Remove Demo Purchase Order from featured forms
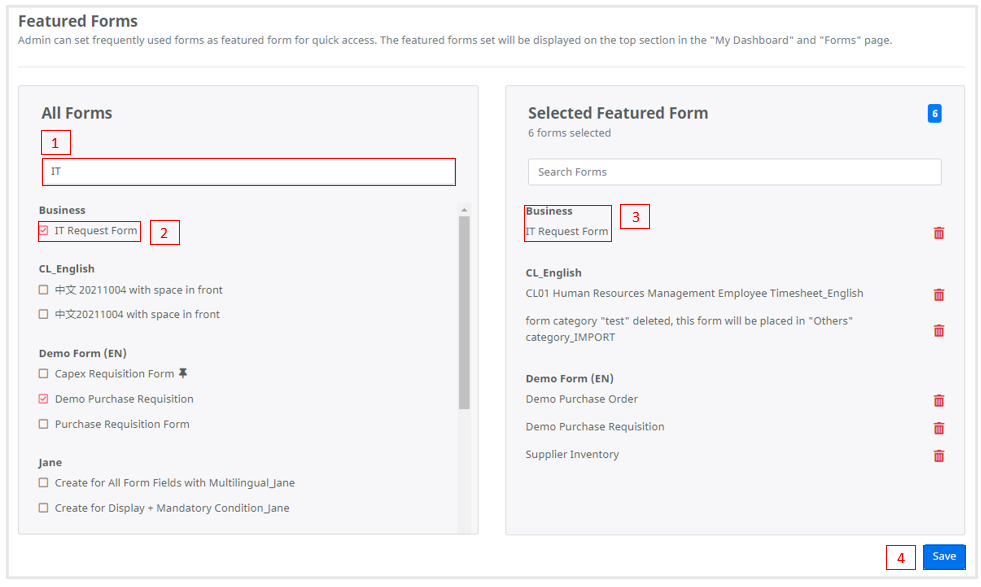Screen dimensions: 981x587 (x=938, y=400)
